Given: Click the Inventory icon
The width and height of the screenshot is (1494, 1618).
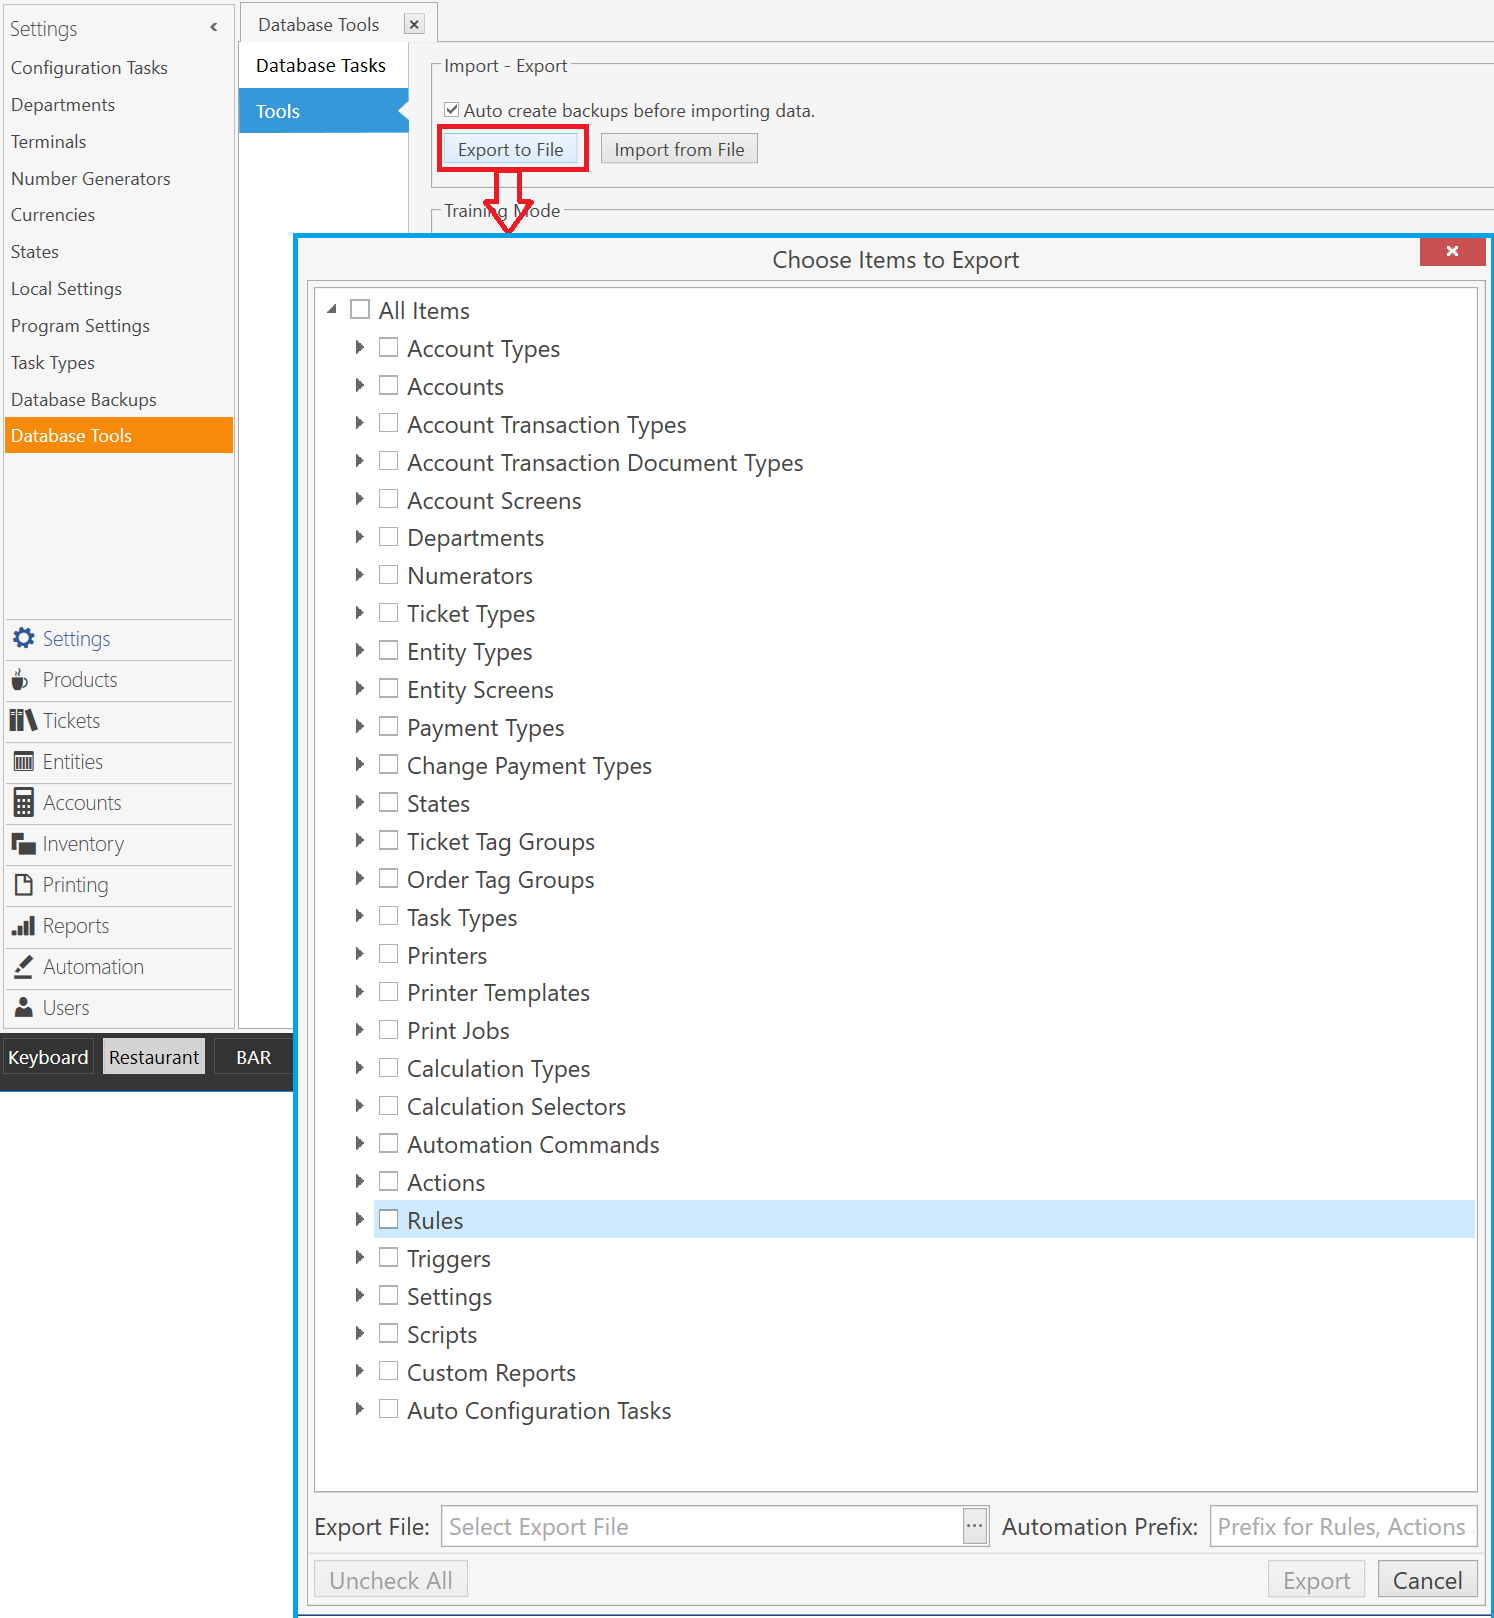Looking at the screenshot, I should [23, 844].
